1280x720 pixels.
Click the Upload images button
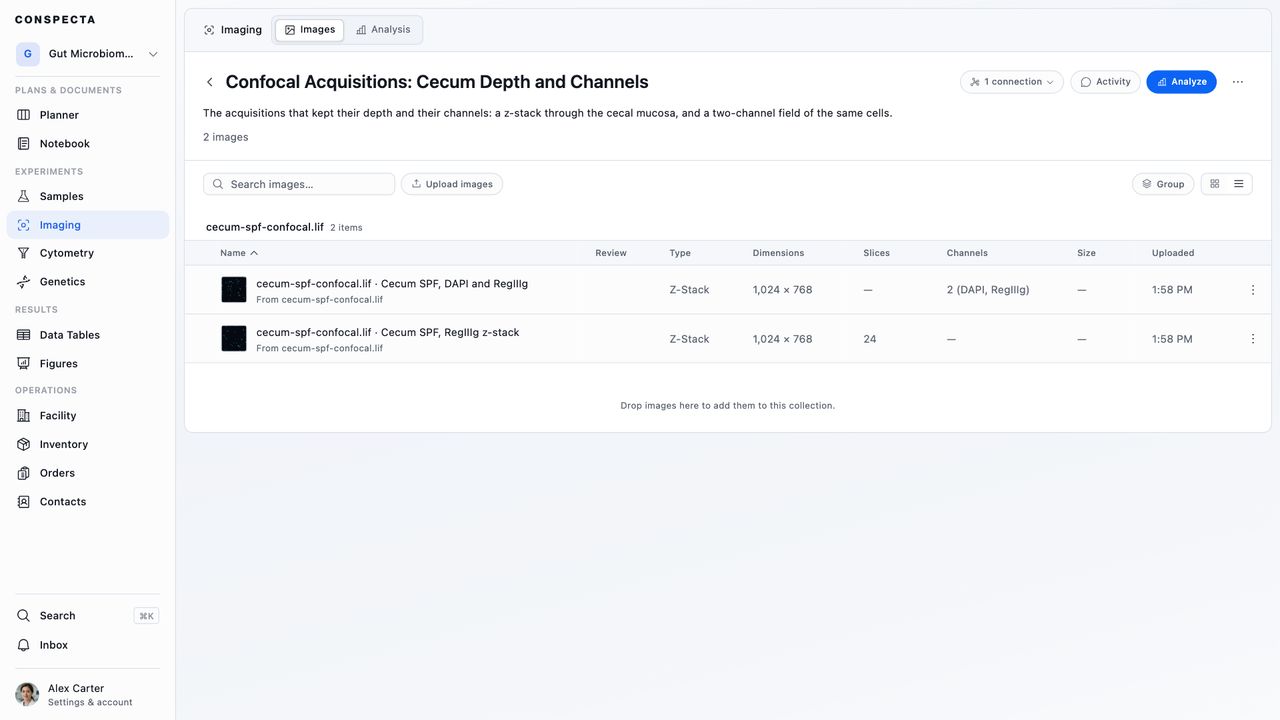[452, 184]
